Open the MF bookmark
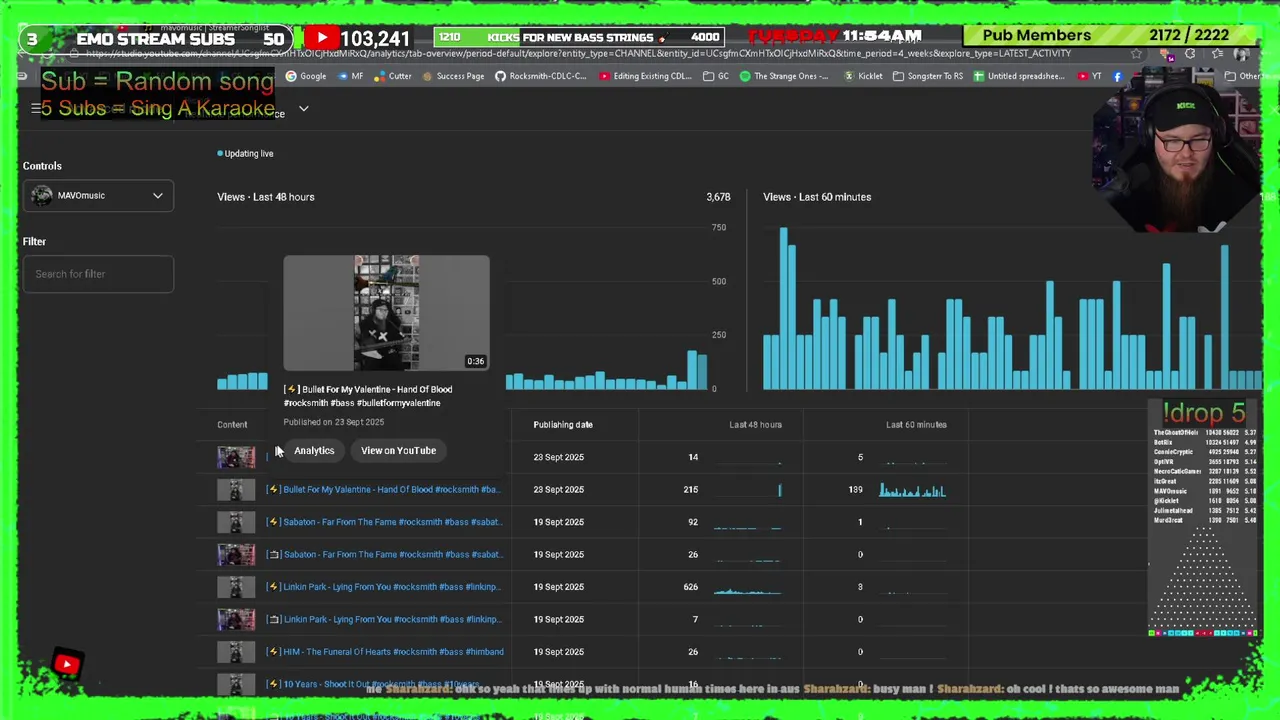This screenshot has width=1280, height=720. pyautogui.click(x=350, y=76)
